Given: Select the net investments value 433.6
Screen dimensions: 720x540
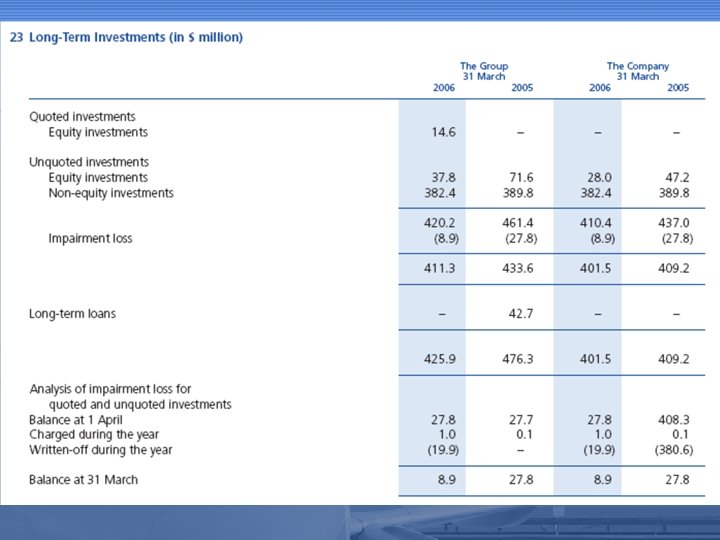Looking at the screenshot, I should point(518,268).
